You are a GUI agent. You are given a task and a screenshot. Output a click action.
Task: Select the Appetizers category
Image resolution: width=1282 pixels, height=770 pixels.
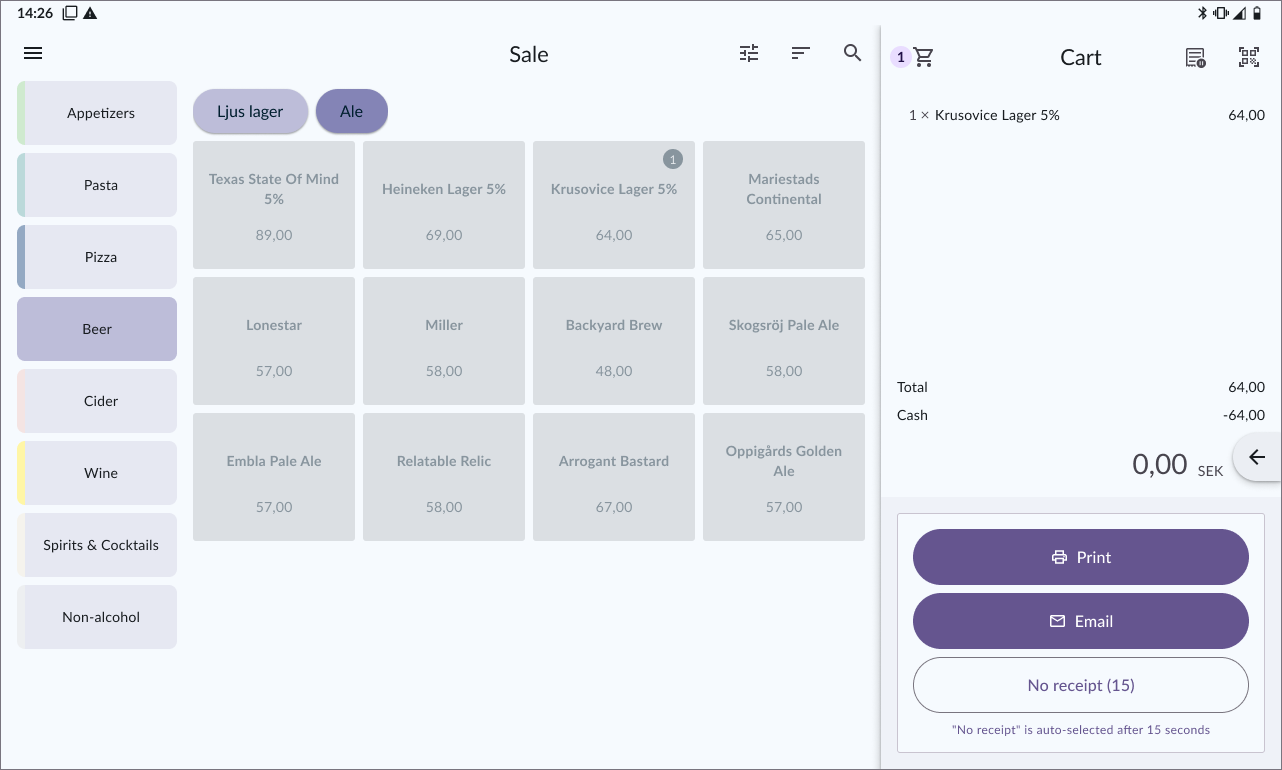point(97,113)
